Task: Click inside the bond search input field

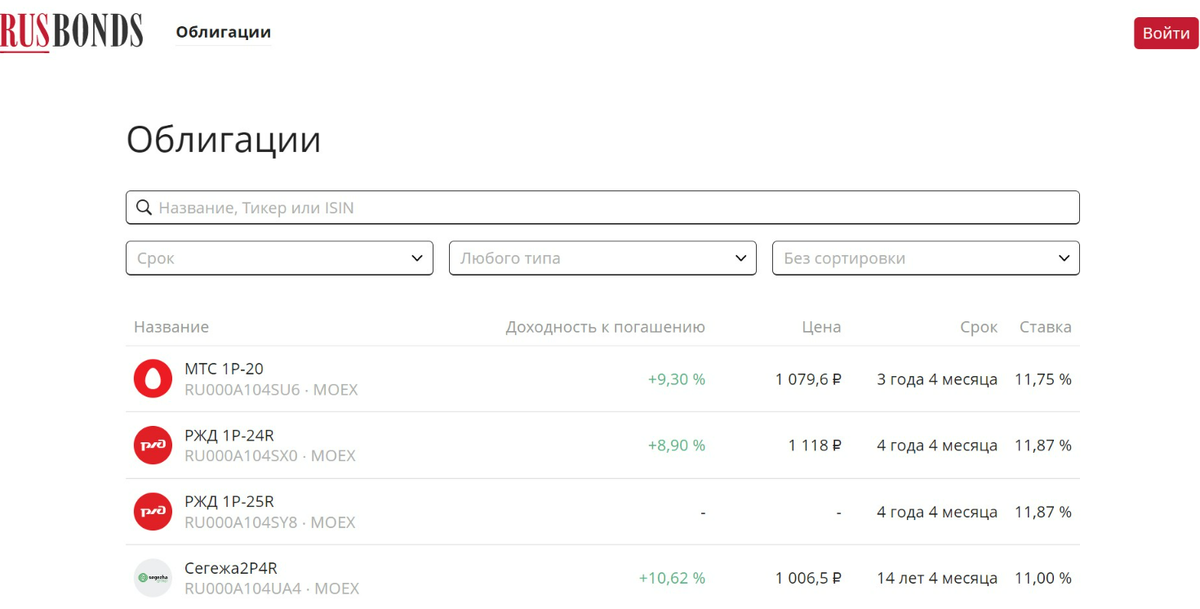Action: point(500,206)
